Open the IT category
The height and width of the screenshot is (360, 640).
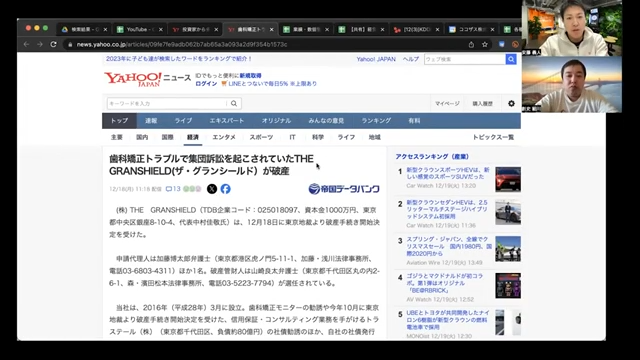[292, 137]
